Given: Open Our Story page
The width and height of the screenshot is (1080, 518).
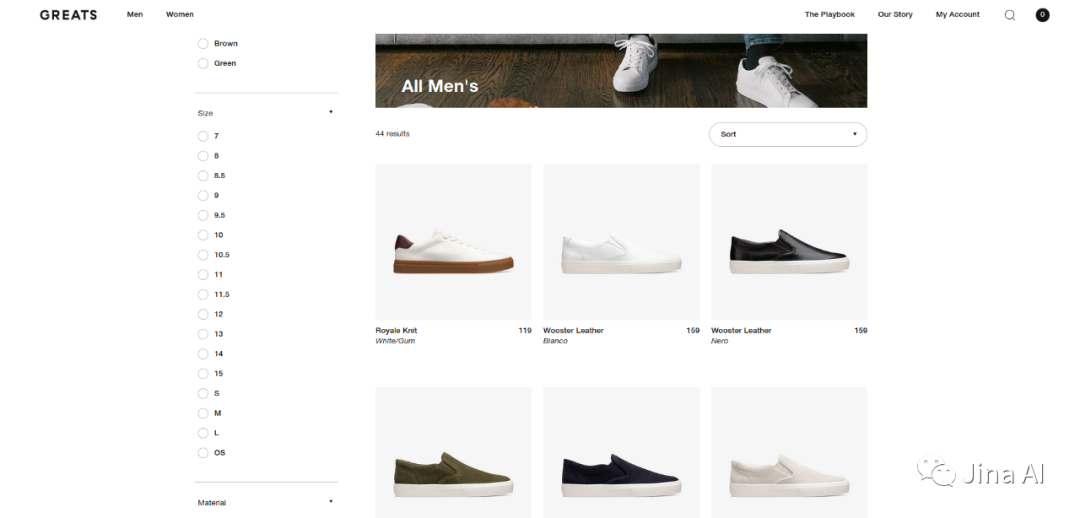Looking at the screenshot, I should click(895, 14).
